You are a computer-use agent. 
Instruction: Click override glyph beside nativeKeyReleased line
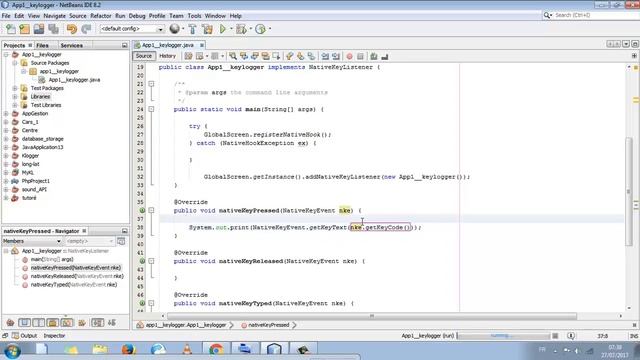click(142, 261)
